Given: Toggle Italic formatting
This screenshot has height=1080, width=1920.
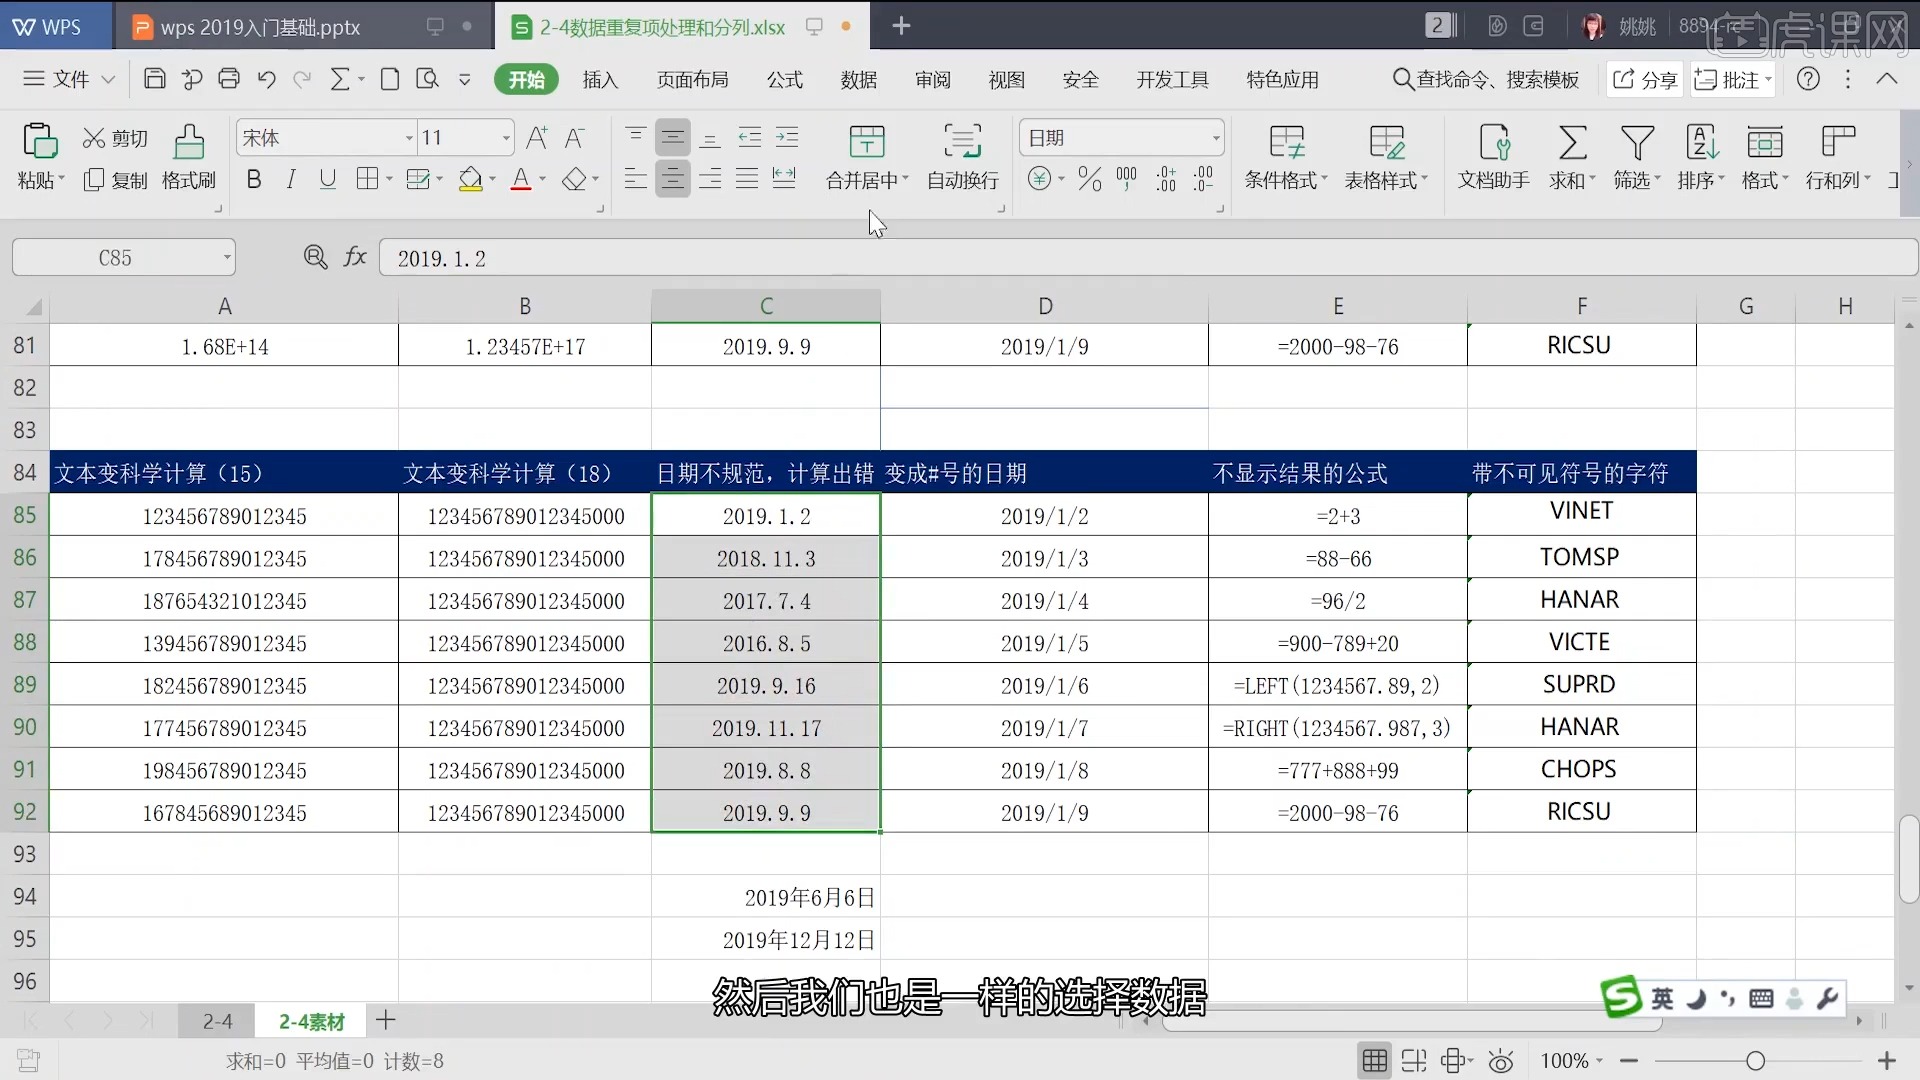Looking at the screenshot, I should pyautogui.click(x=290, y=180).
